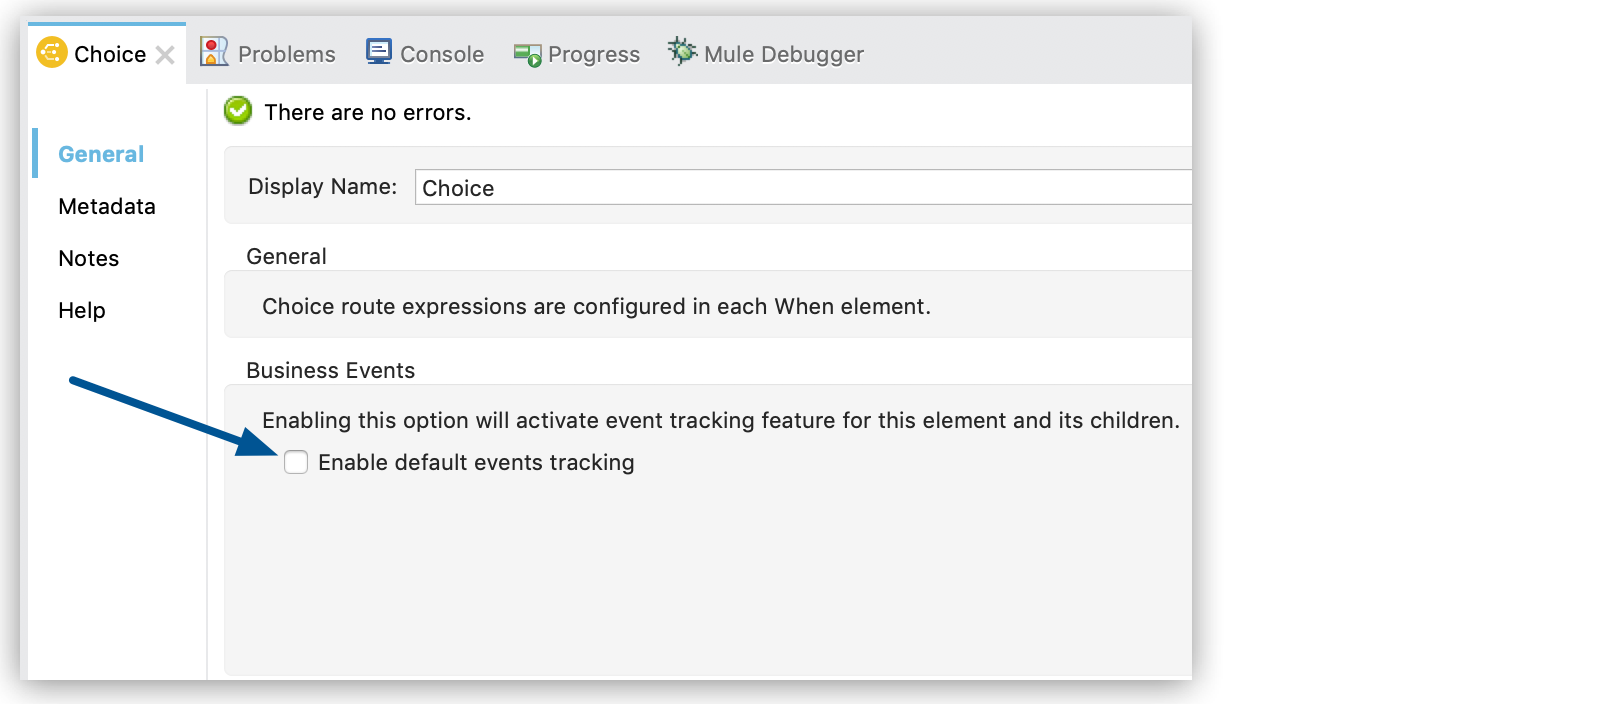Select General in the left sidebar
Image resolution: width=1618 pixels, height=704 pixels.
point(100,154)
